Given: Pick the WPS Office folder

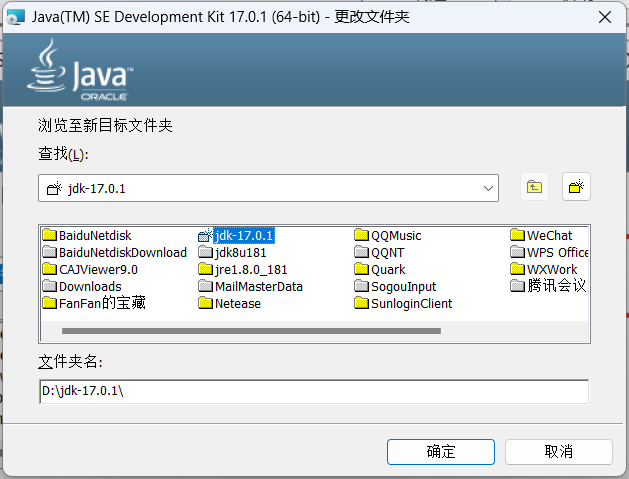Looking at the screenshot, I should pos(549,252).
